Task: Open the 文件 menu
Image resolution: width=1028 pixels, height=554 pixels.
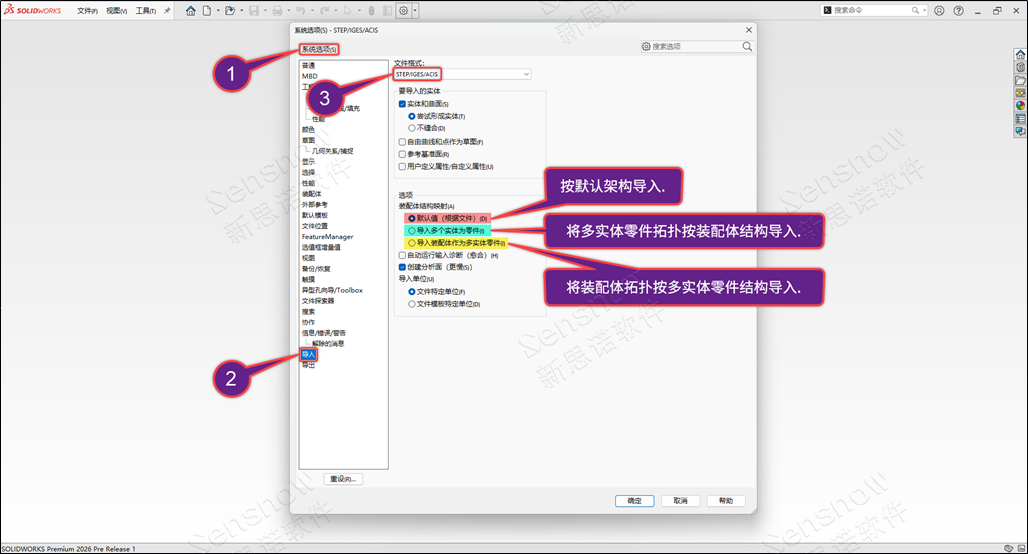Action: coord(87,11)
